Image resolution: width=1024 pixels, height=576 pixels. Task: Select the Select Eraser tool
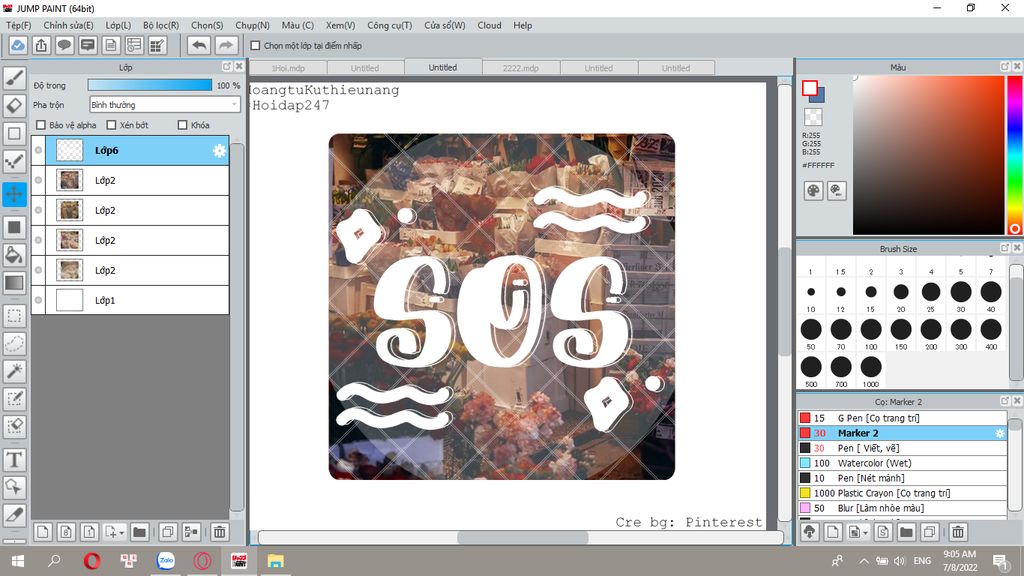pos(14,426)
